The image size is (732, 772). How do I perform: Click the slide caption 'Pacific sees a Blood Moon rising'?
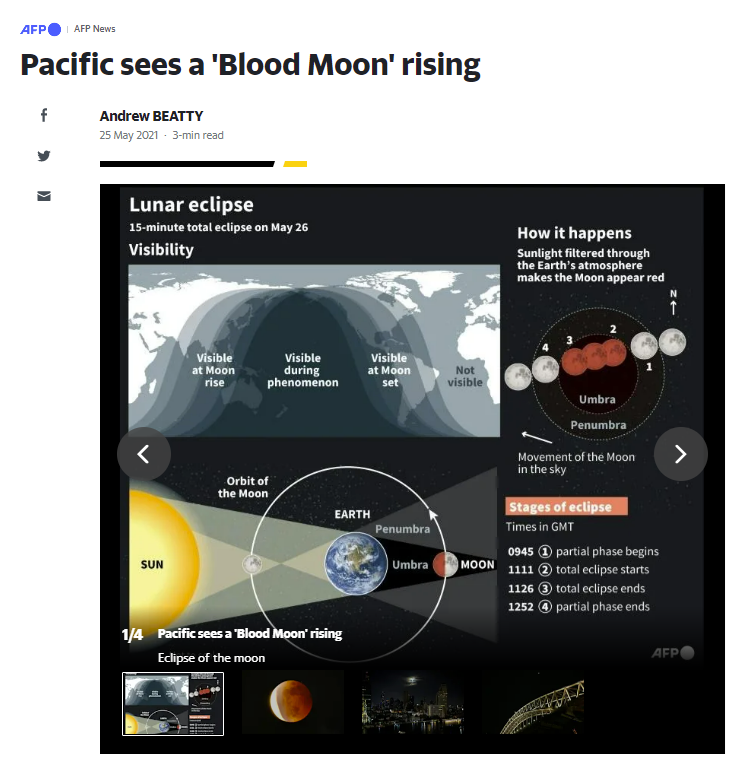coord(249,634)
